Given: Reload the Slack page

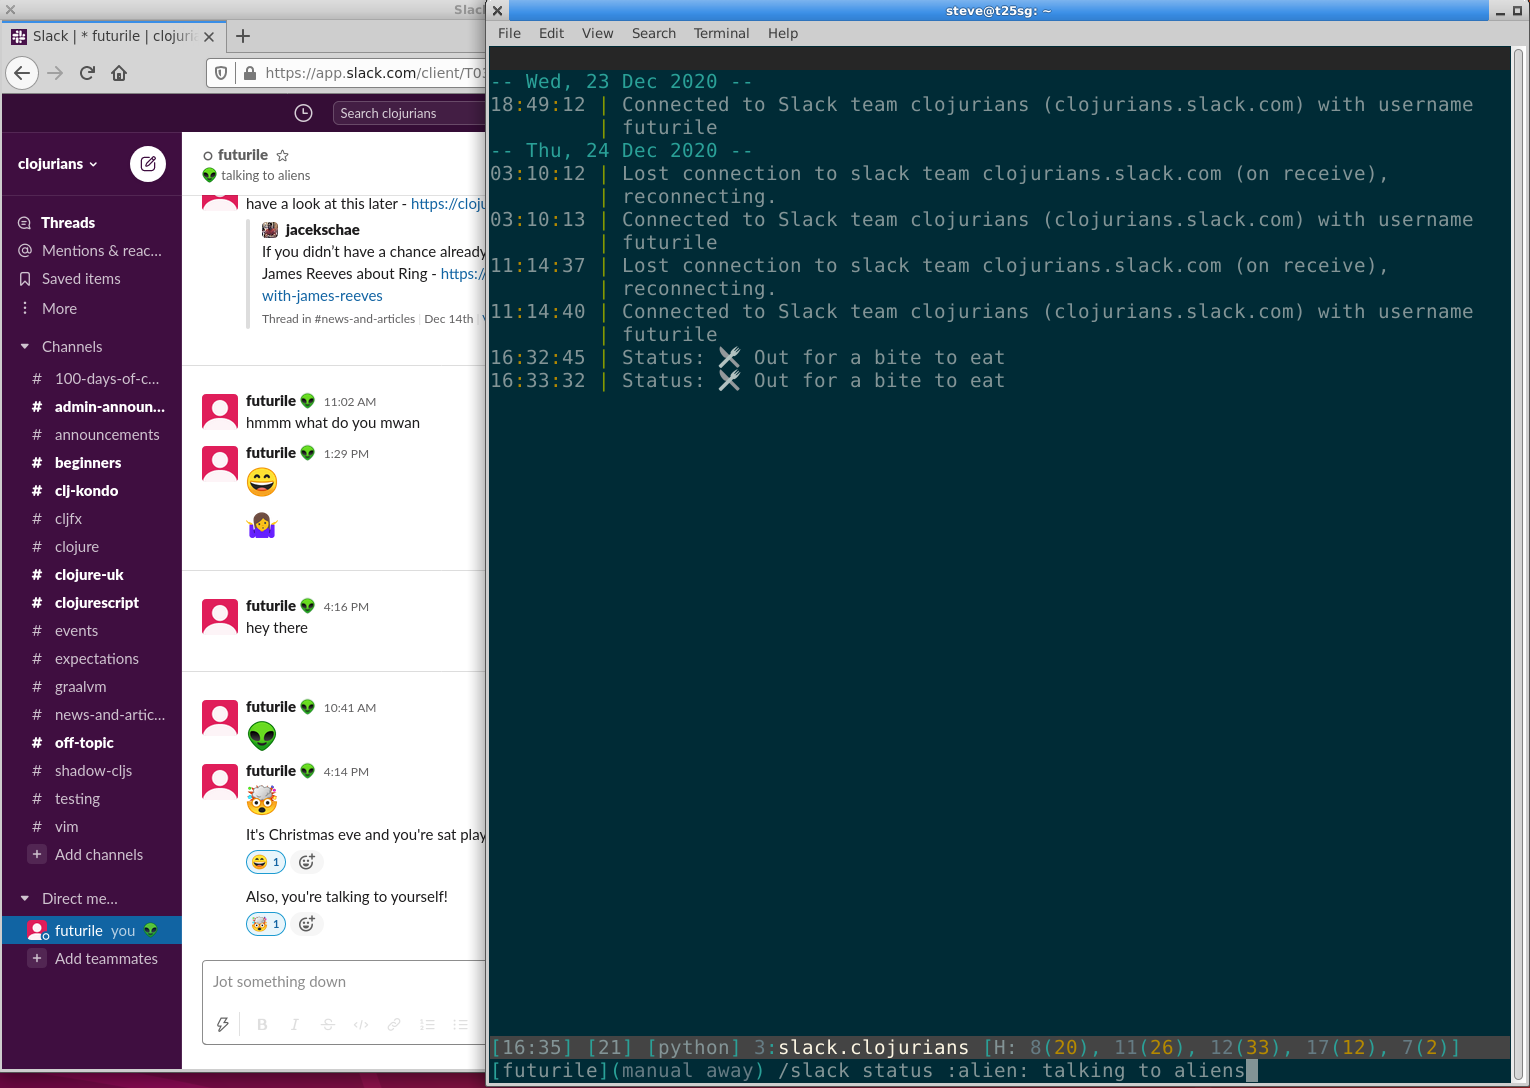Looking at the screenshot, I should pos(87,73).
